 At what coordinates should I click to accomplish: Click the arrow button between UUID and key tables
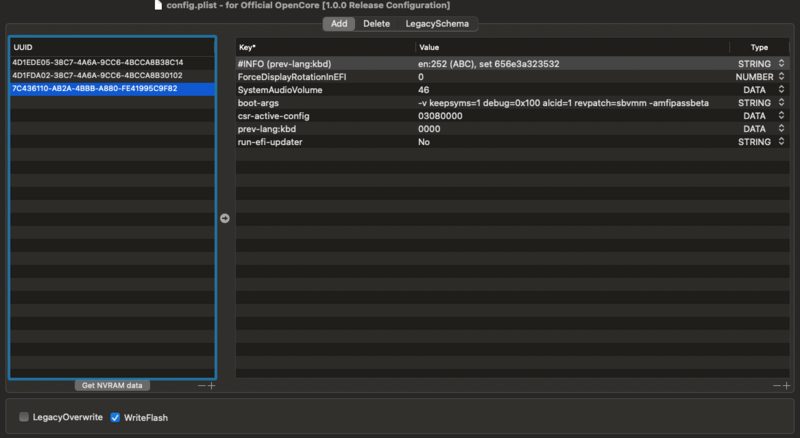(x=224, y=217)
